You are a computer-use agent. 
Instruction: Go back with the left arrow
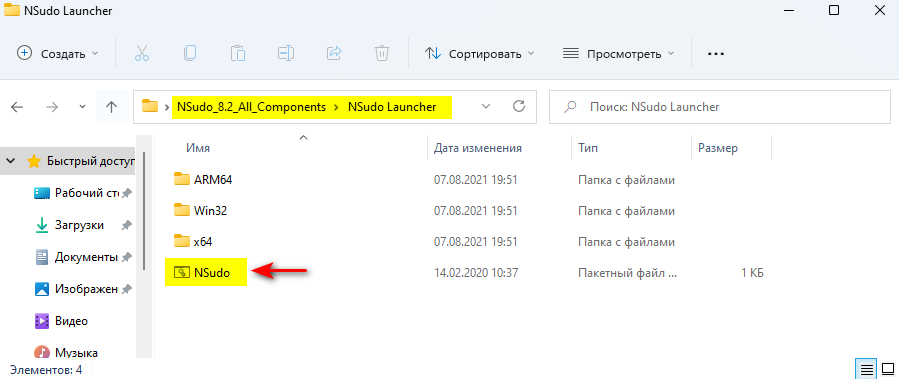(17, 107)
